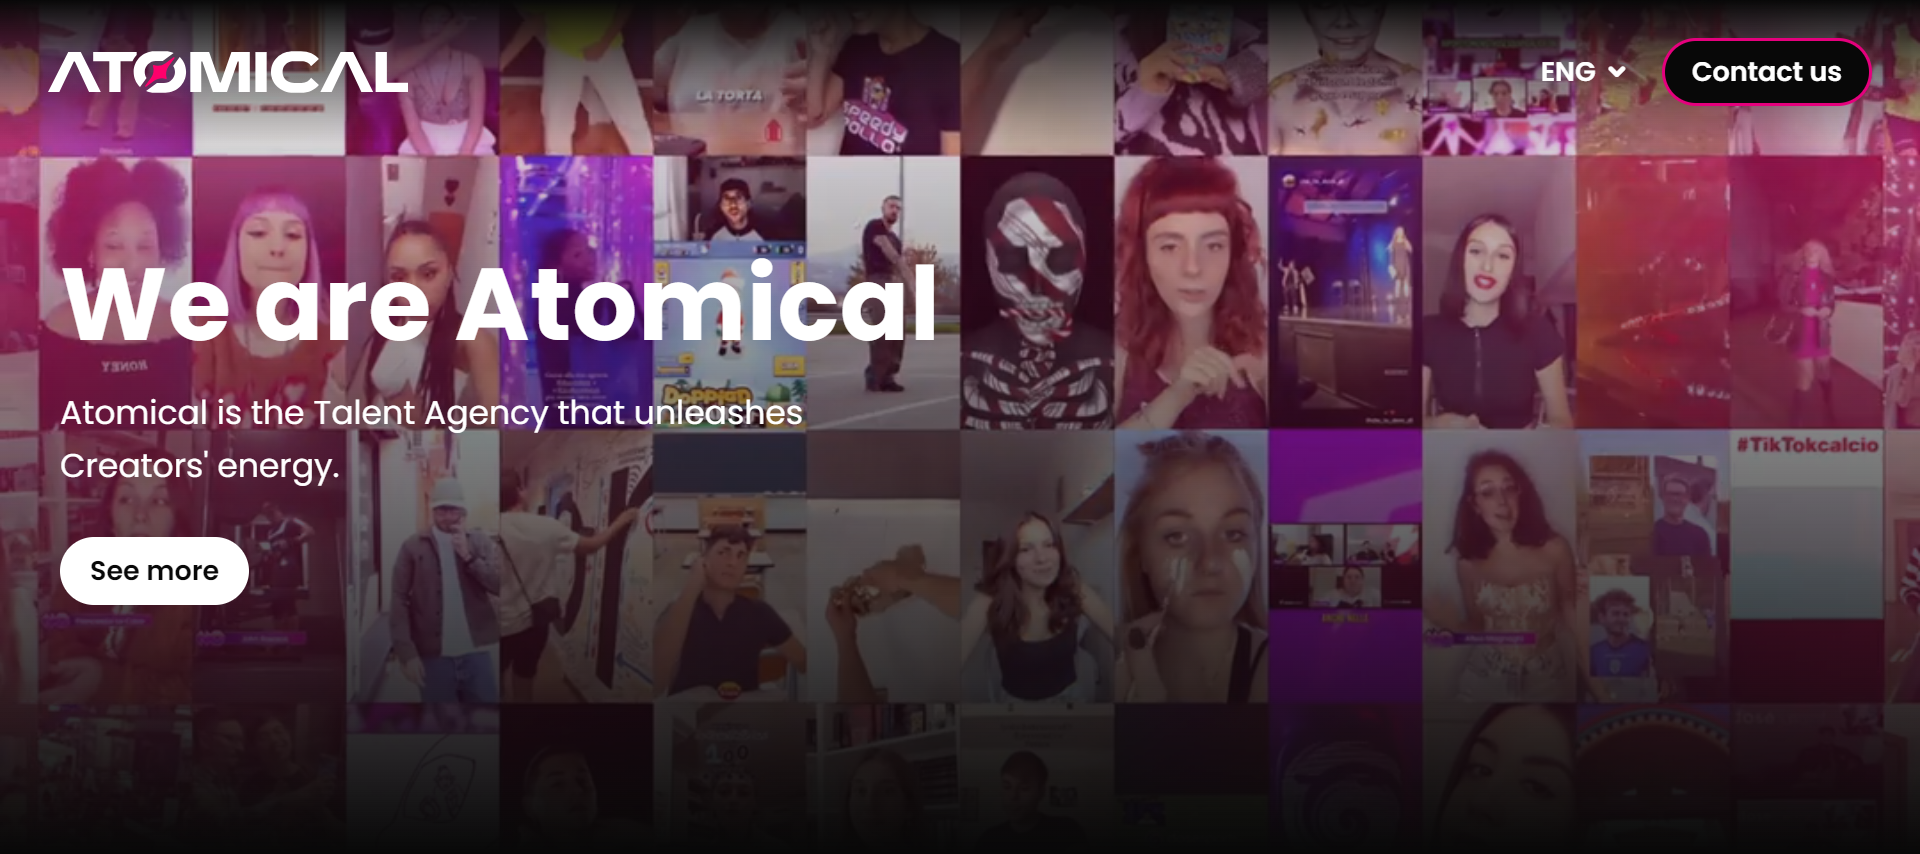Click the Talent Agency tagline text

(431, 439)
